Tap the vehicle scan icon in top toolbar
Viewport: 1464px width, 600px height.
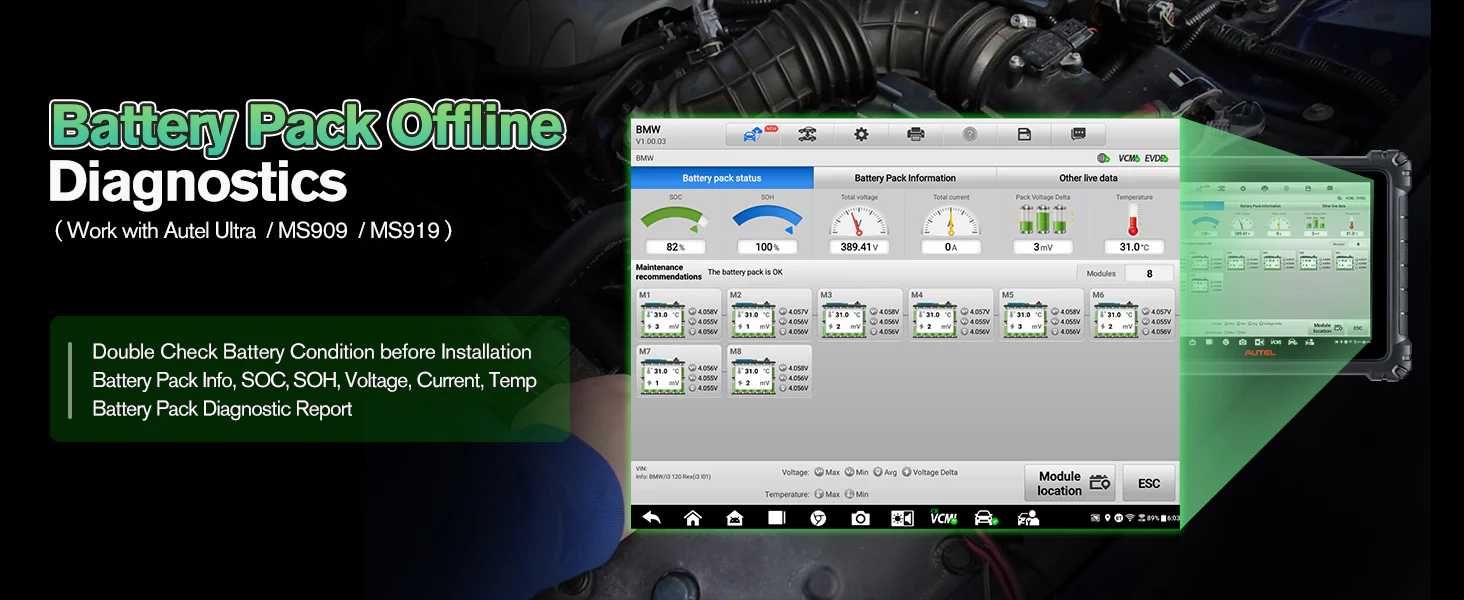[807, 134]
